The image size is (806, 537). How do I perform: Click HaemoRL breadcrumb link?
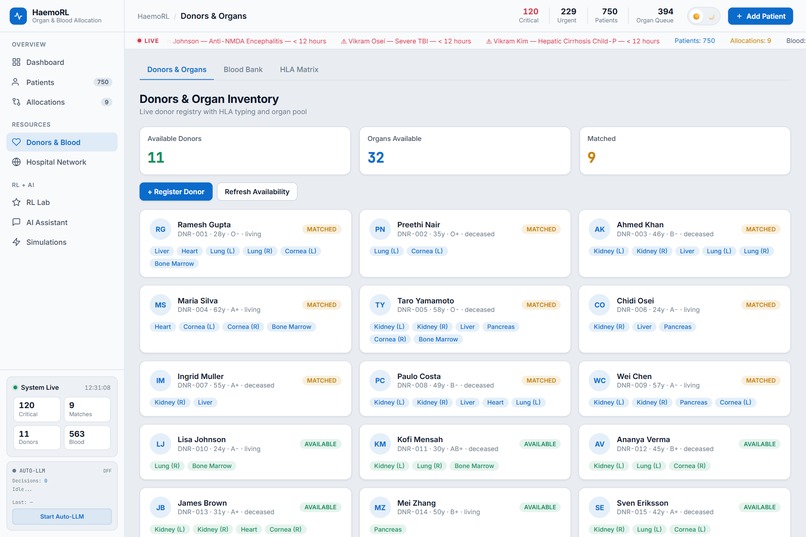pos(153,16)
